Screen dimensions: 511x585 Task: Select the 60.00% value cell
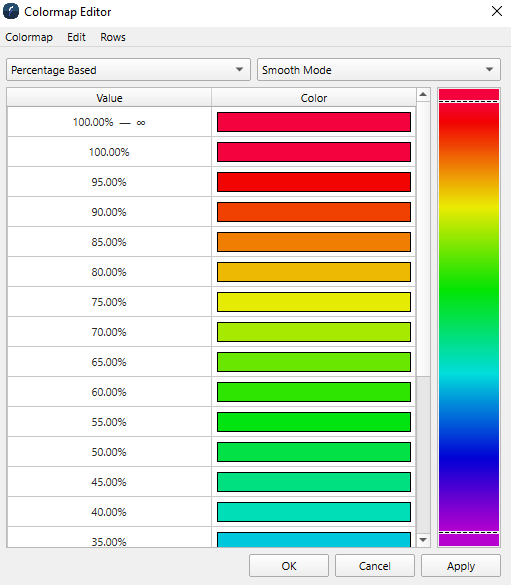109,392
